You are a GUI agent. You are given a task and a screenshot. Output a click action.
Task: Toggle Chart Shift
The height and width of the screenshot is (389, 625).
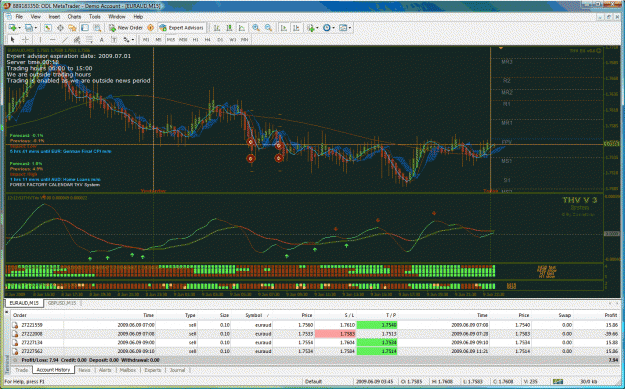(296, 28)
